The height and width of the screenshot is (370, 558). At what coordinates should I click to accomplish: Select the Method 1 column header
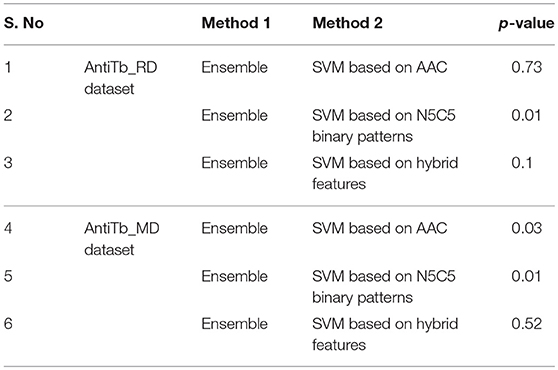[x=236, y=23]
